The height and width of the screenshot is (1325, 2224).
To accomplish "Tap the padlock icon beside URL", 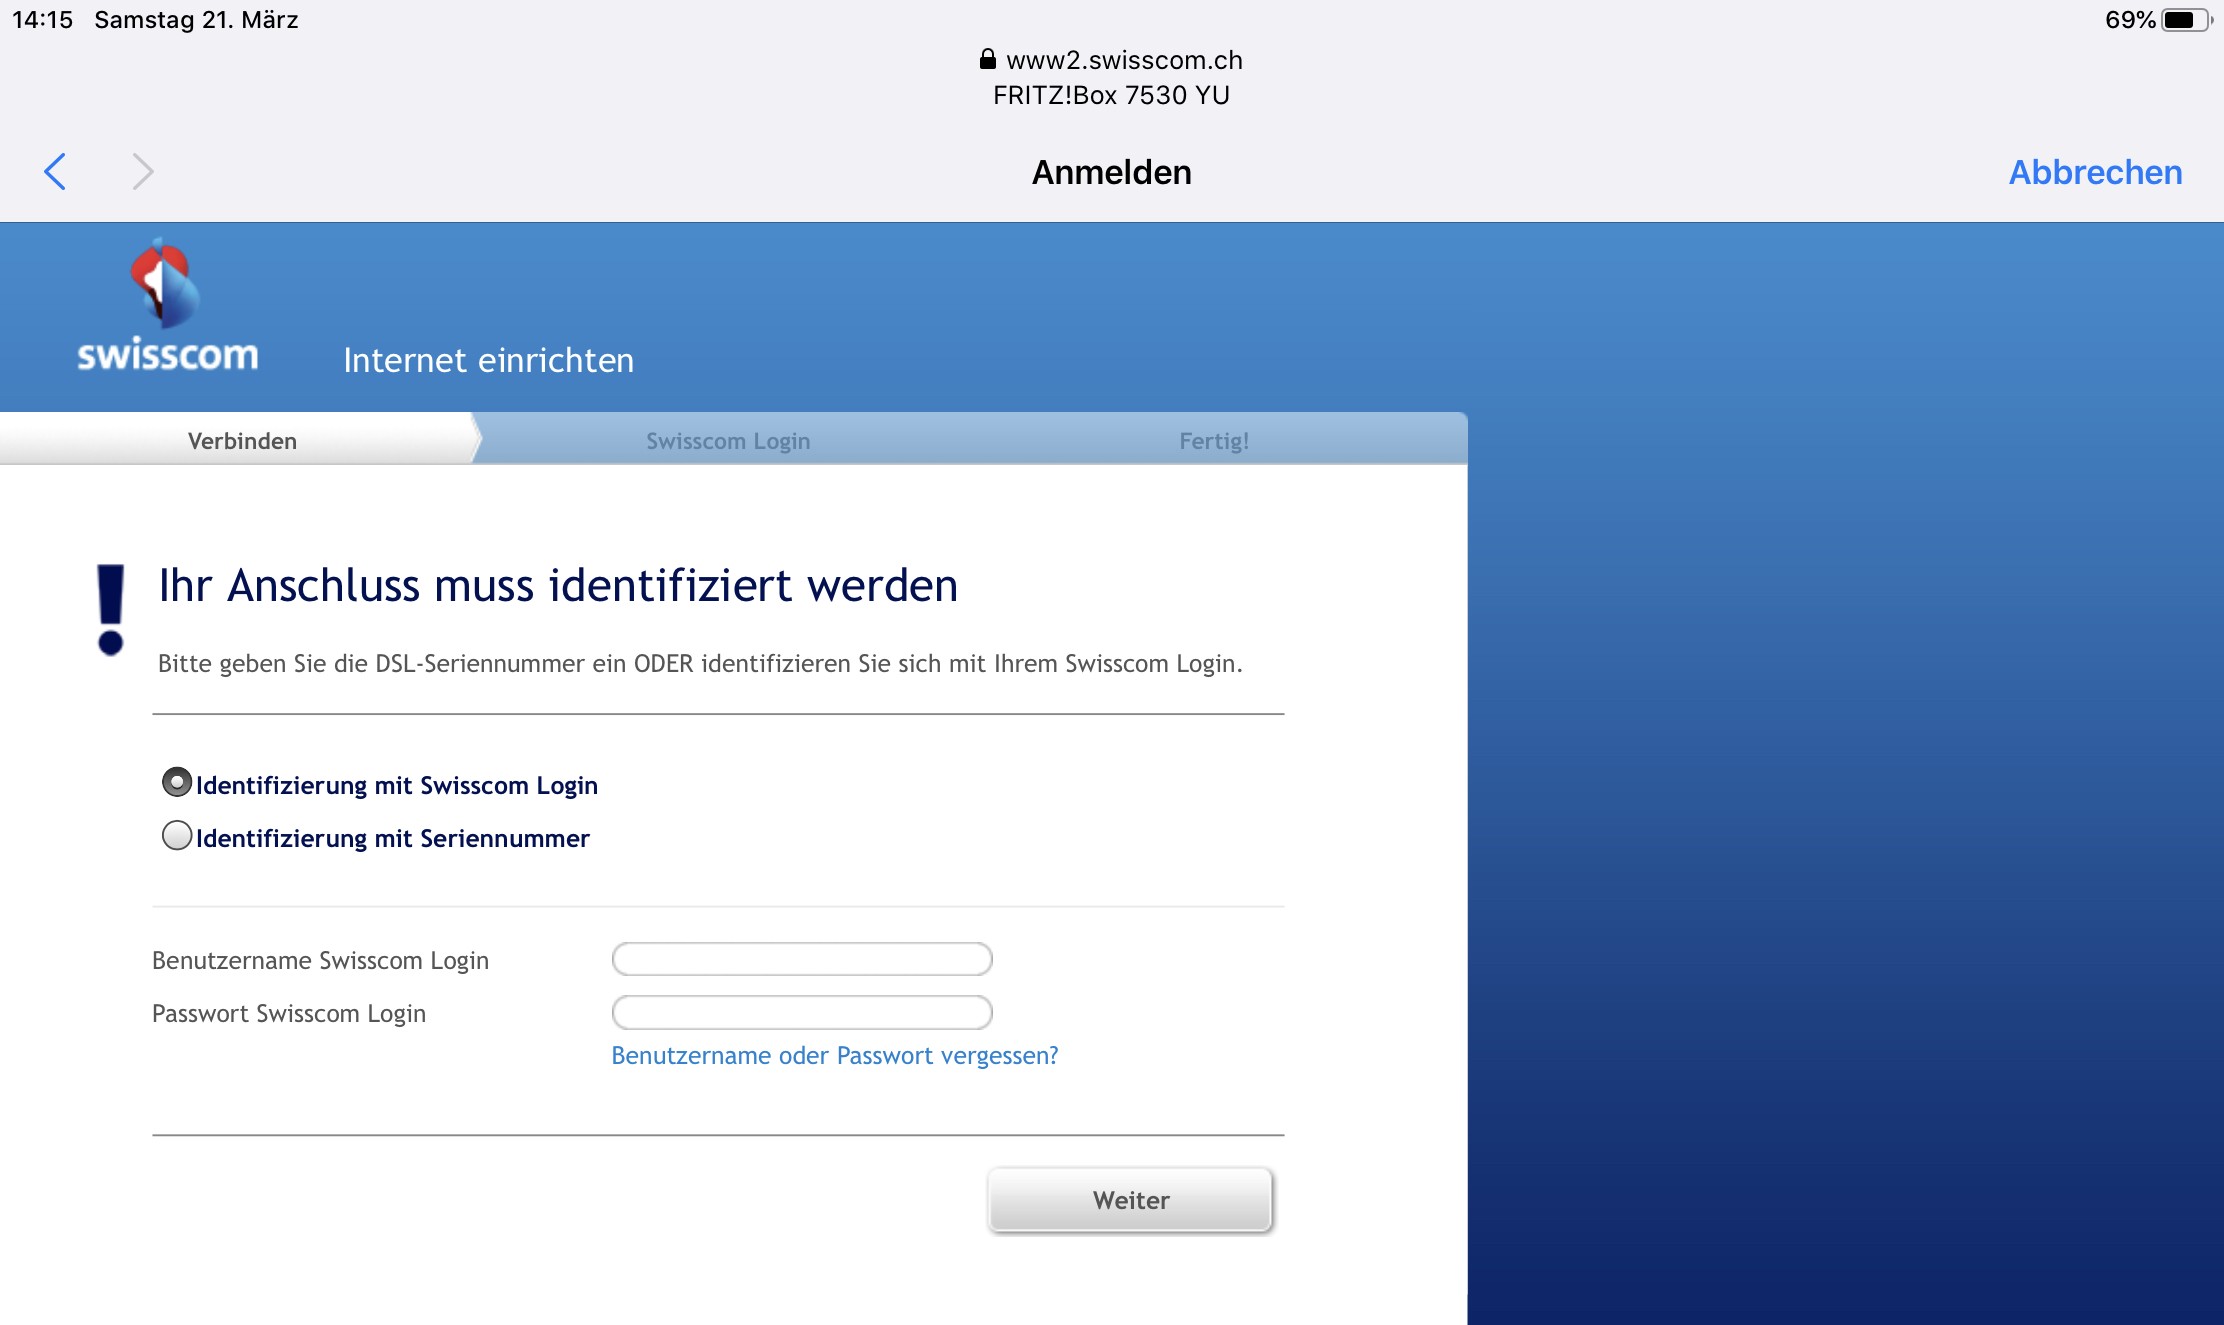I will [x=987, y=60].
